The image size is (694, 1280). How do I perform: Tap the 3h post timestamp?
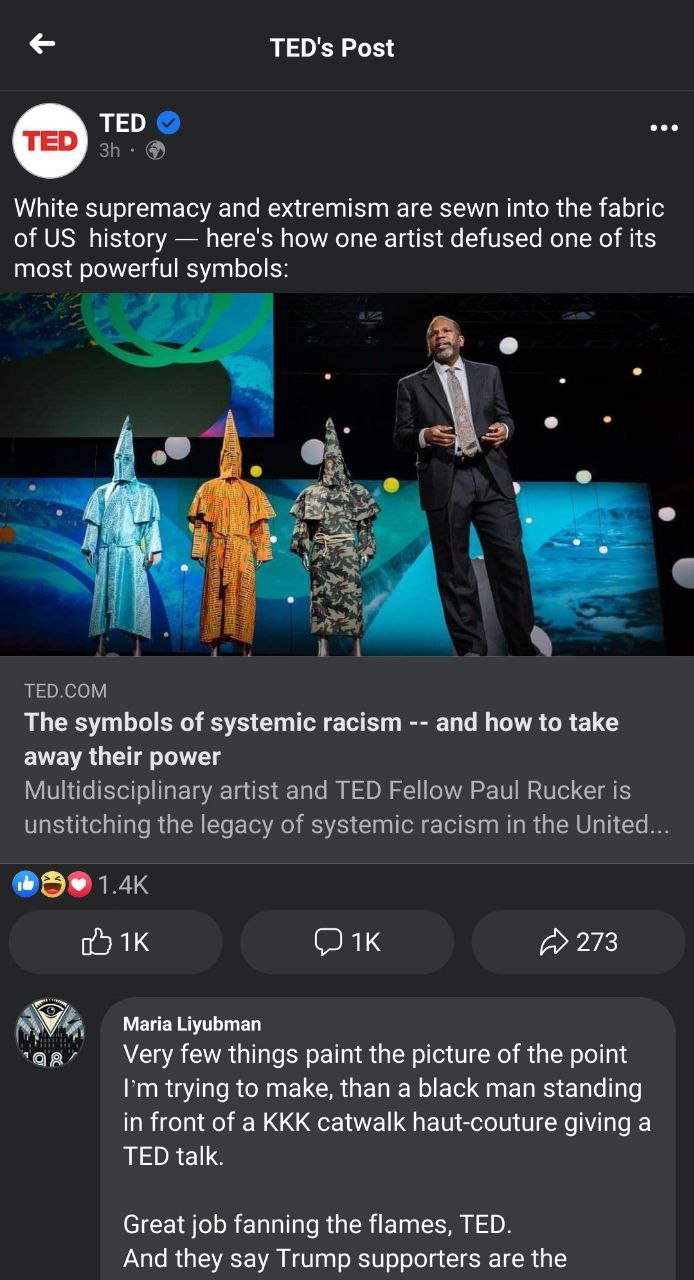(109, 151)
